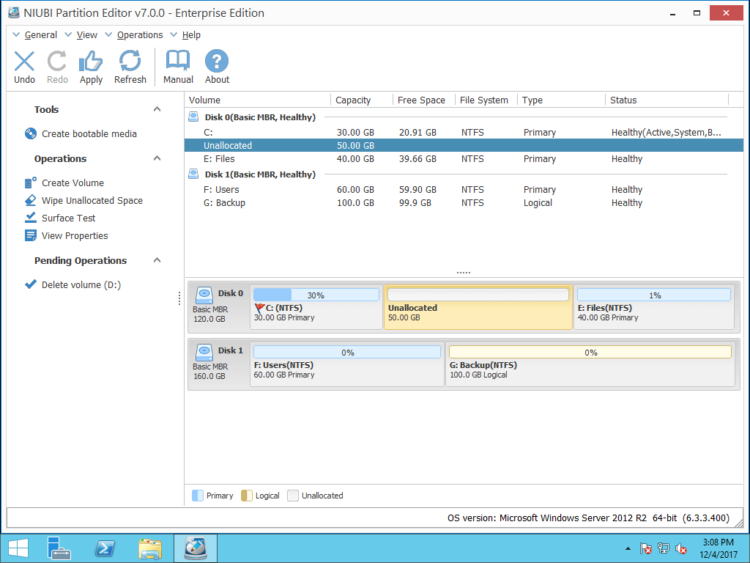
Task: Click the Surface Test icon
Action: [x=31, y=218]
